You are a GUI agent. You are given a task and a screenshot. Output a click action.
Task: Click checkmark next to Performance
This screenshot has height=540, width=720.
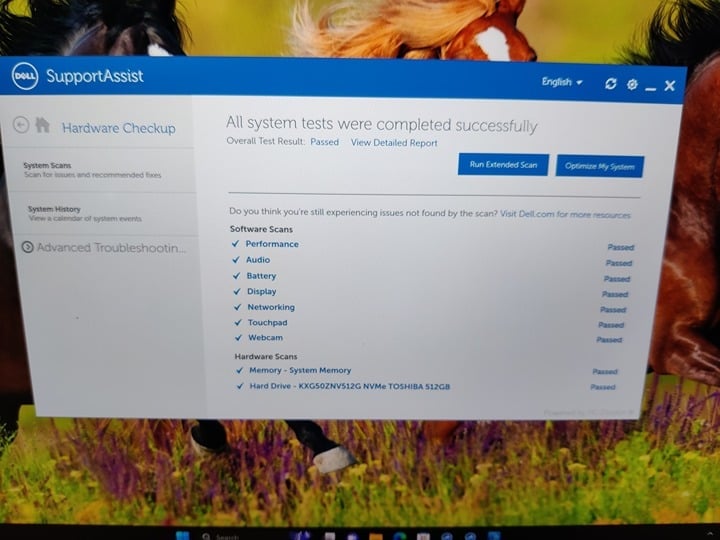coord(236,243)
